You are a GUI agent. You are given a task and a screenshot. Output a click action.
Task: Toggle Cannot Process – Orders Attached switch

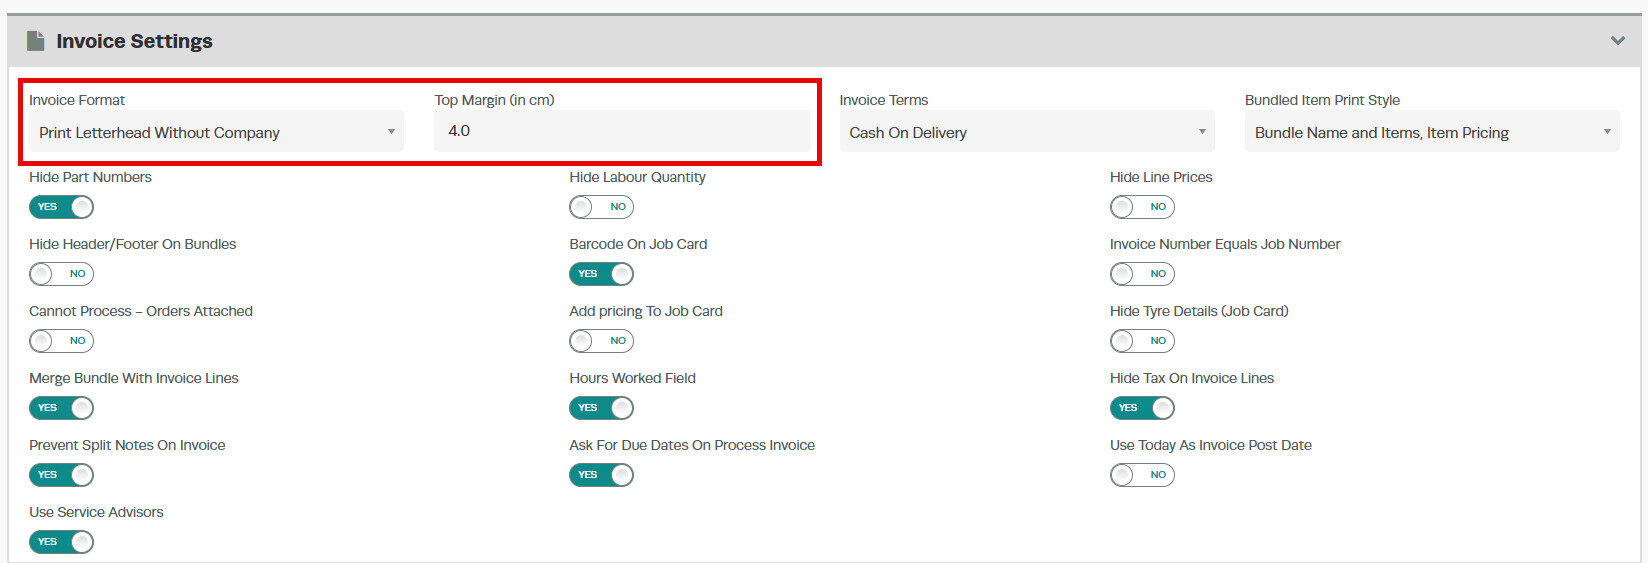pos(61,341)
